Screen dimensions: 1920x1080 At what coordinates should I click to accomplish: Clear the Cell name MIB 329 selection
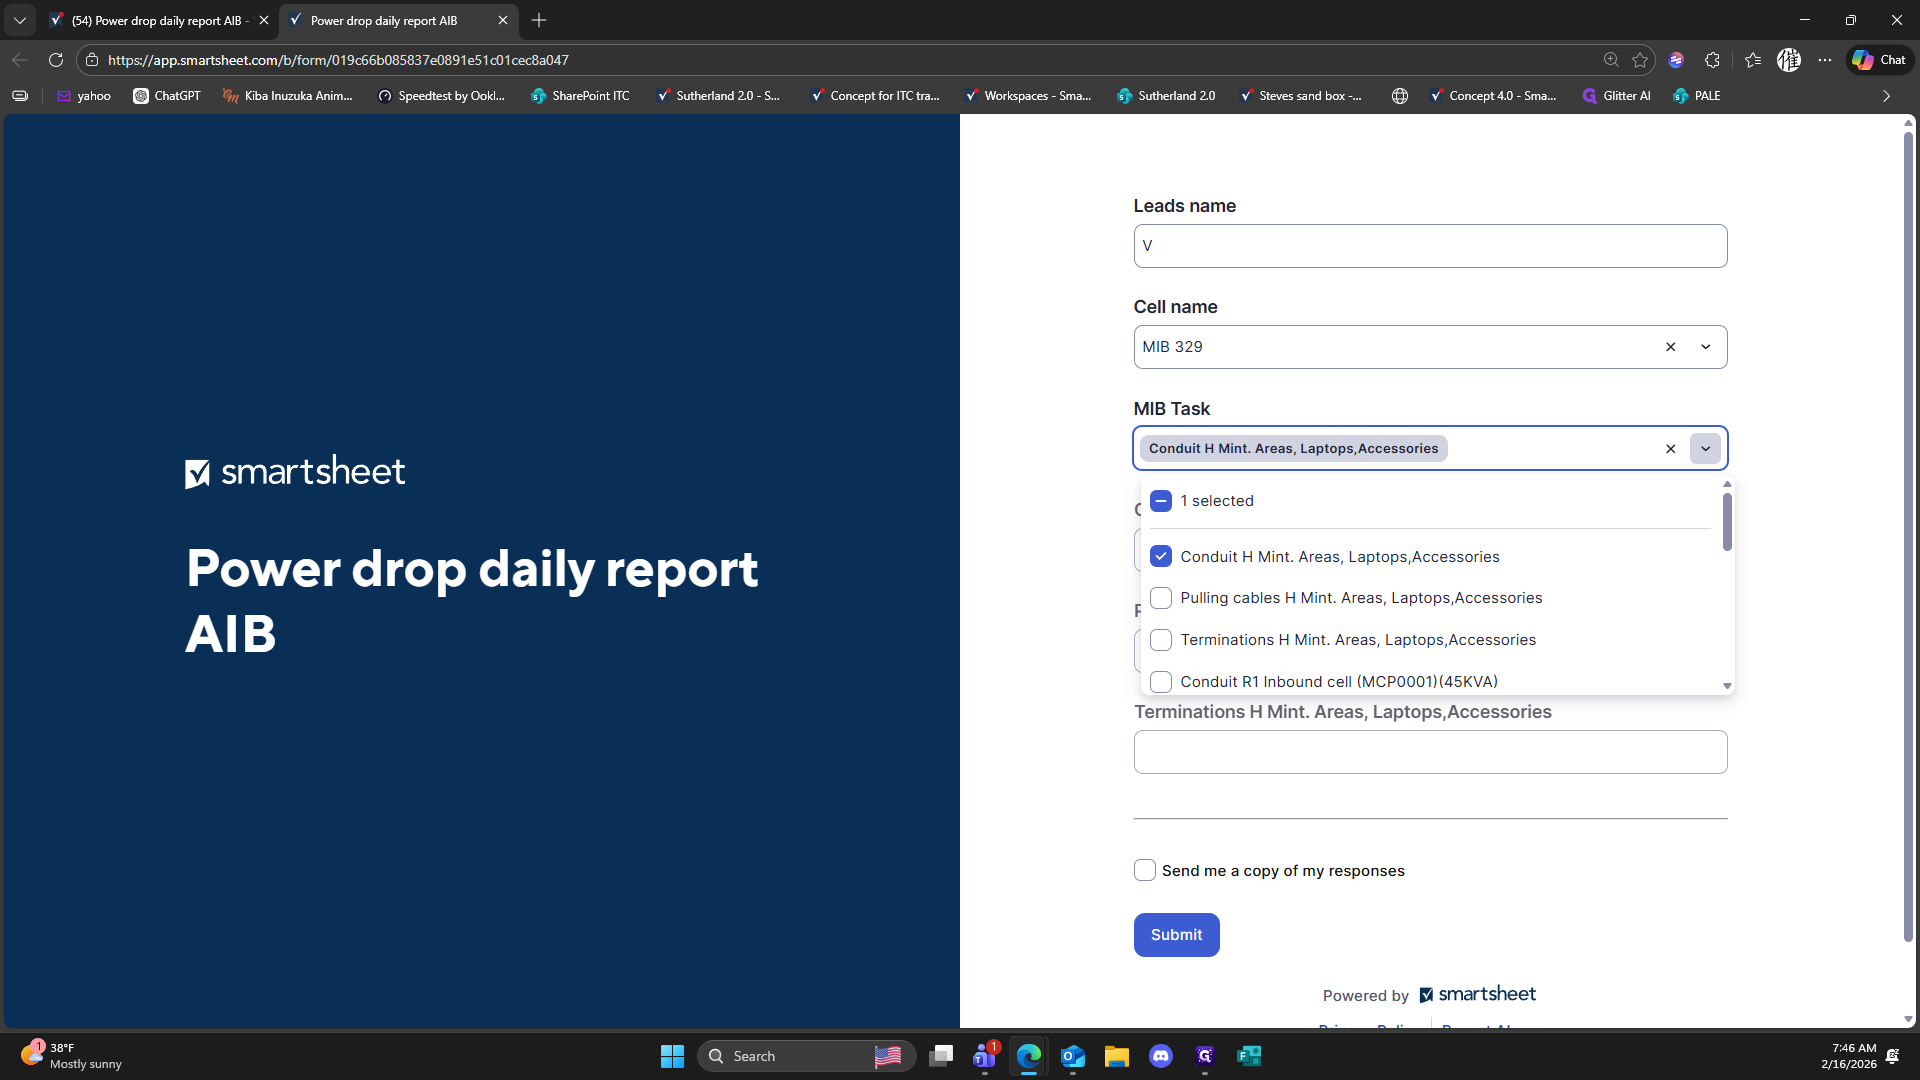pyautogui.click(x=1670, y=347)
